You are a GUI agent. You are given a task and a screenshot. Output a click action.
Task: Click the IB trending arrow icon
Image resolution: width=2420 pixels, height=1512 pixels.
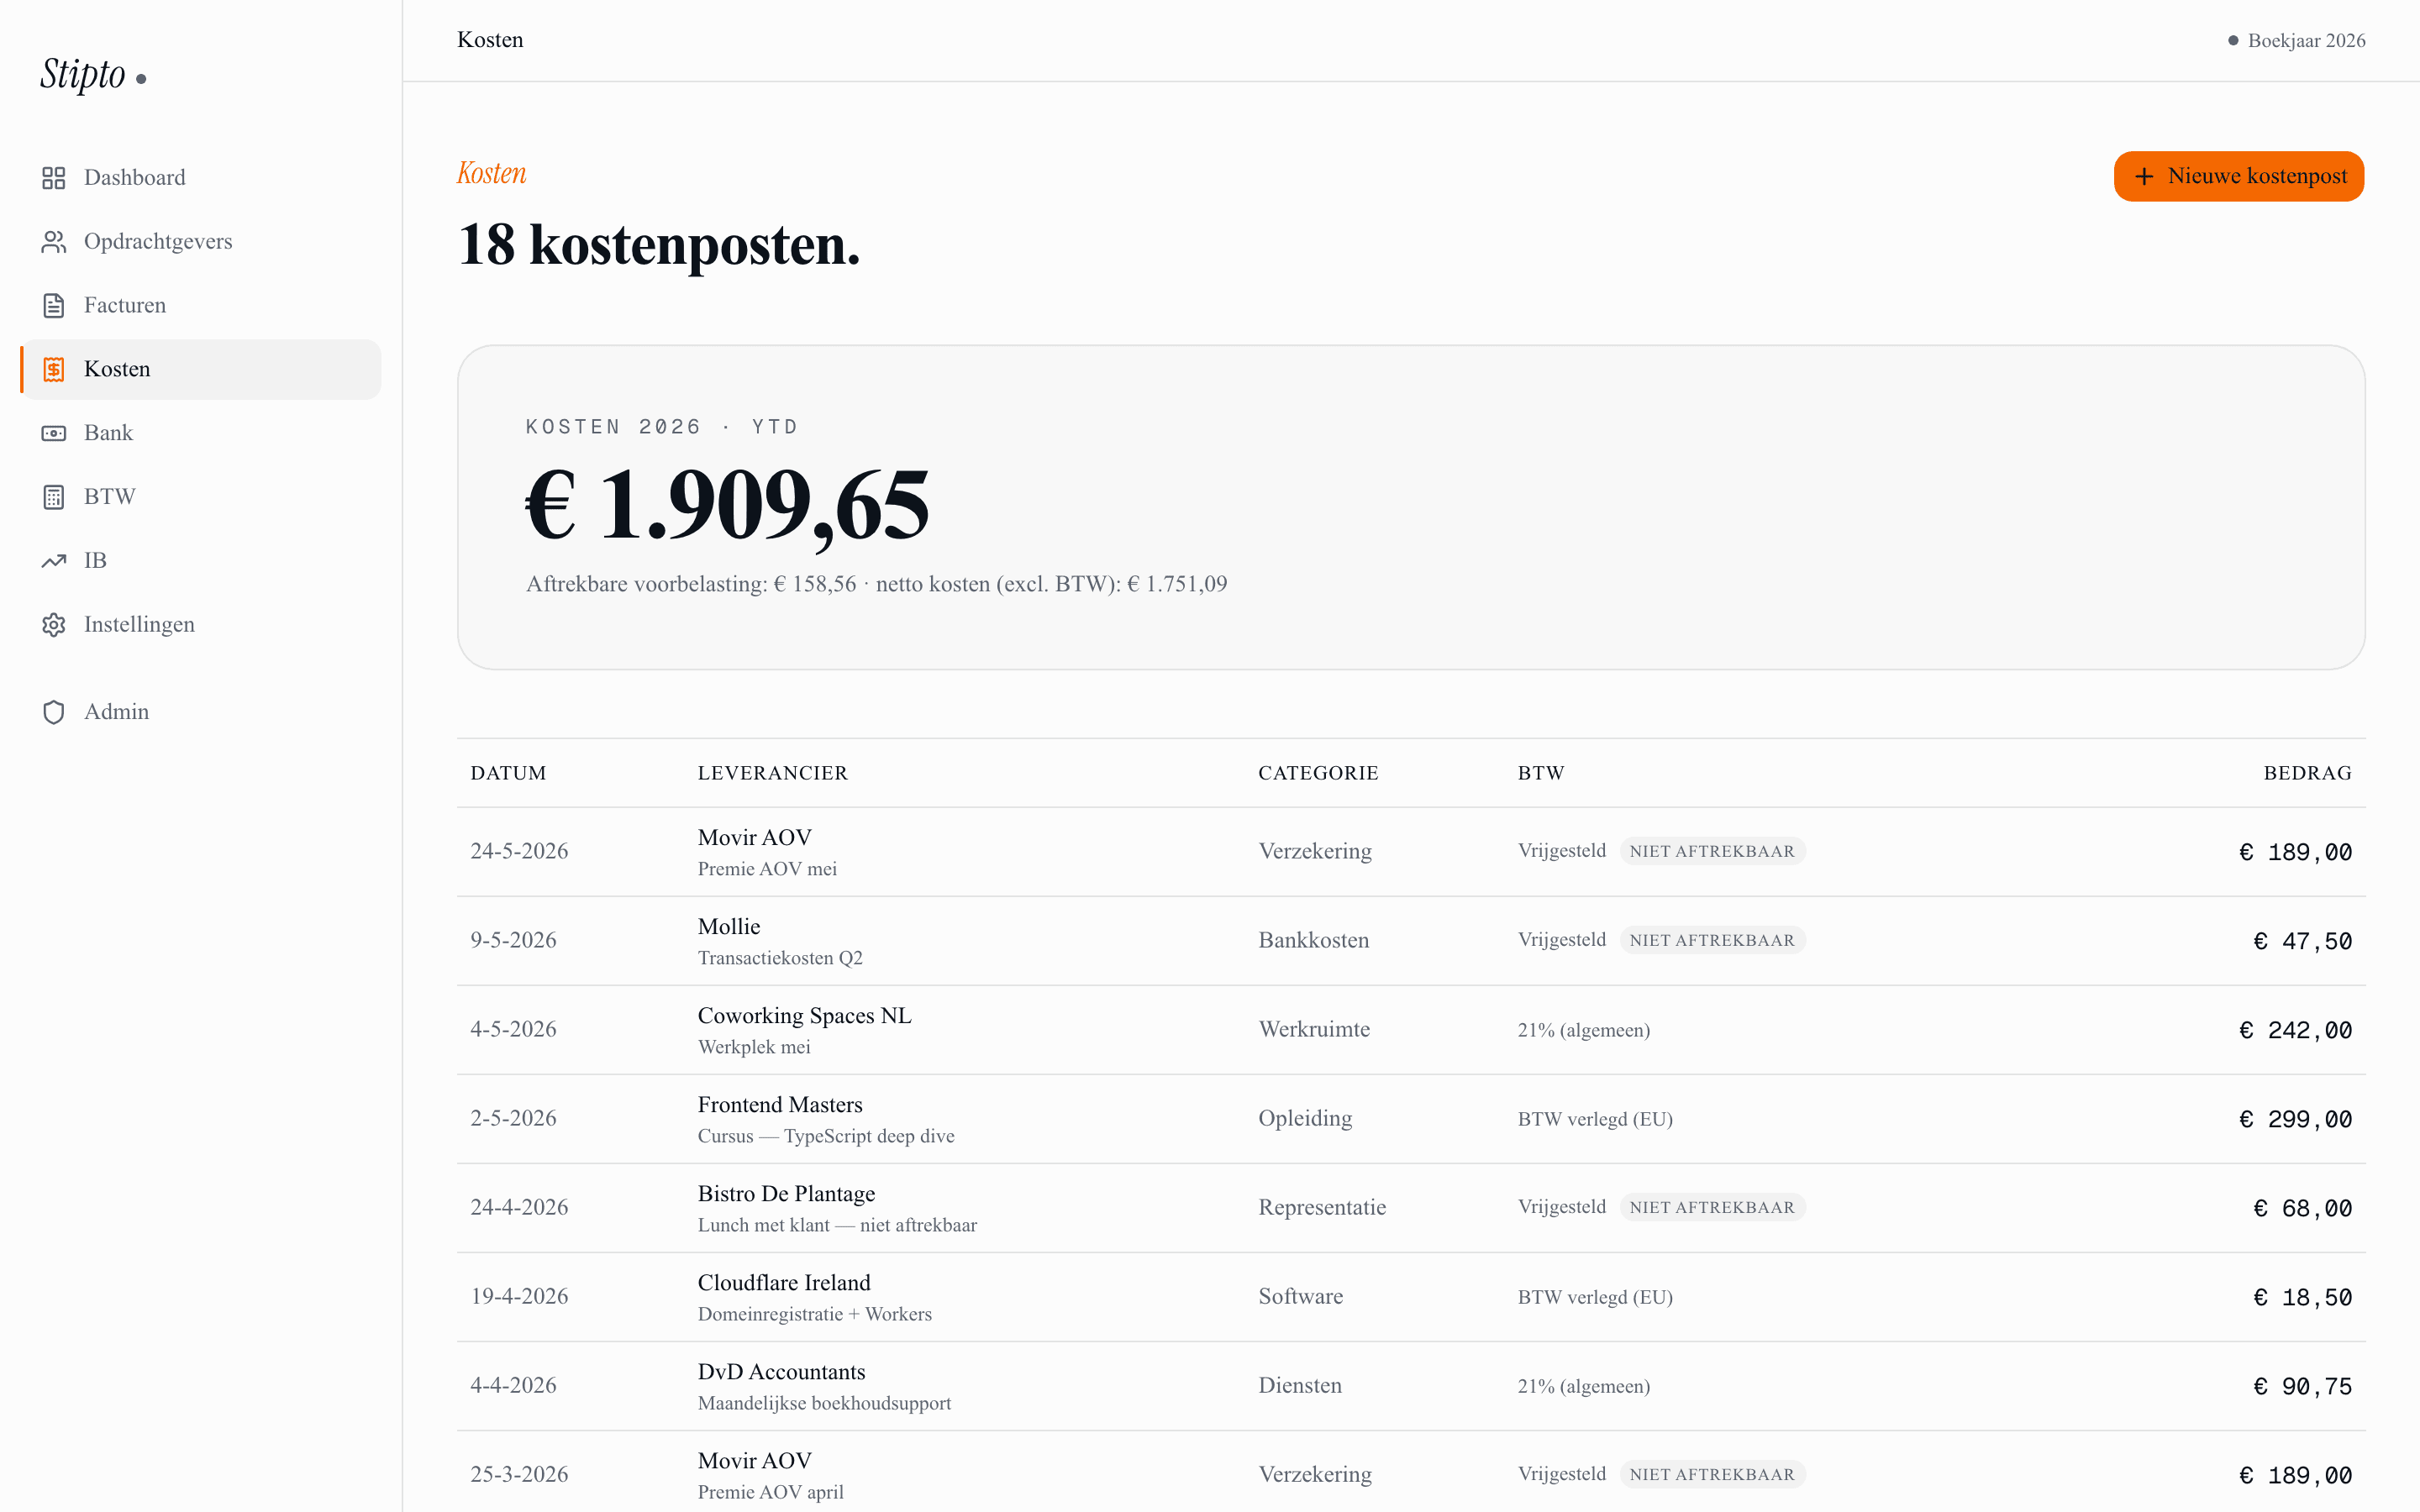[x=54, y=561]
